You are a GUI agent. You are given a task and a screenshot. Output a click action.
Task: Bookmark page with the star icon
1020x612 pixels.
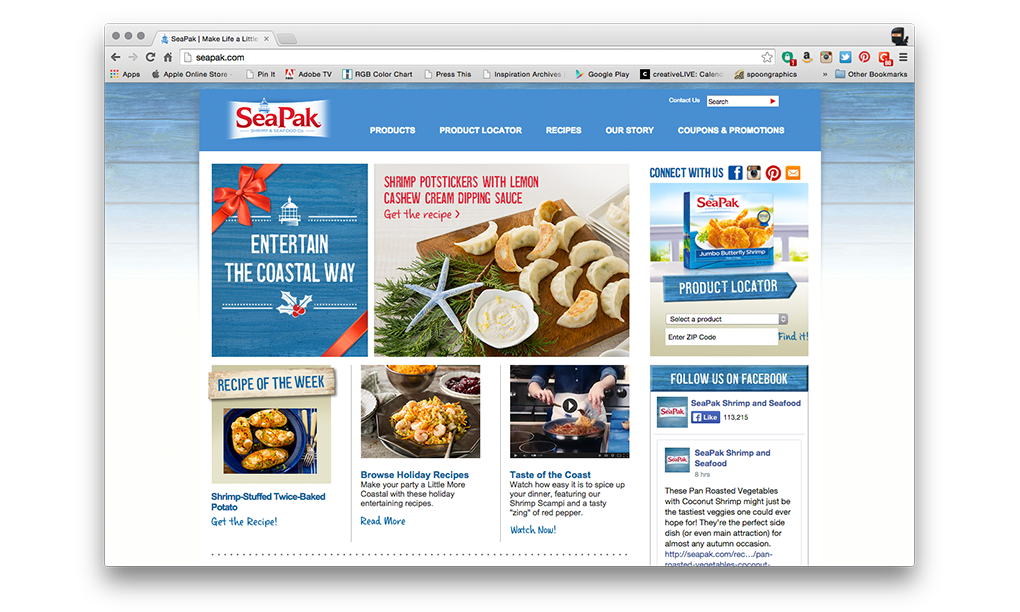[x=767, y=57]
